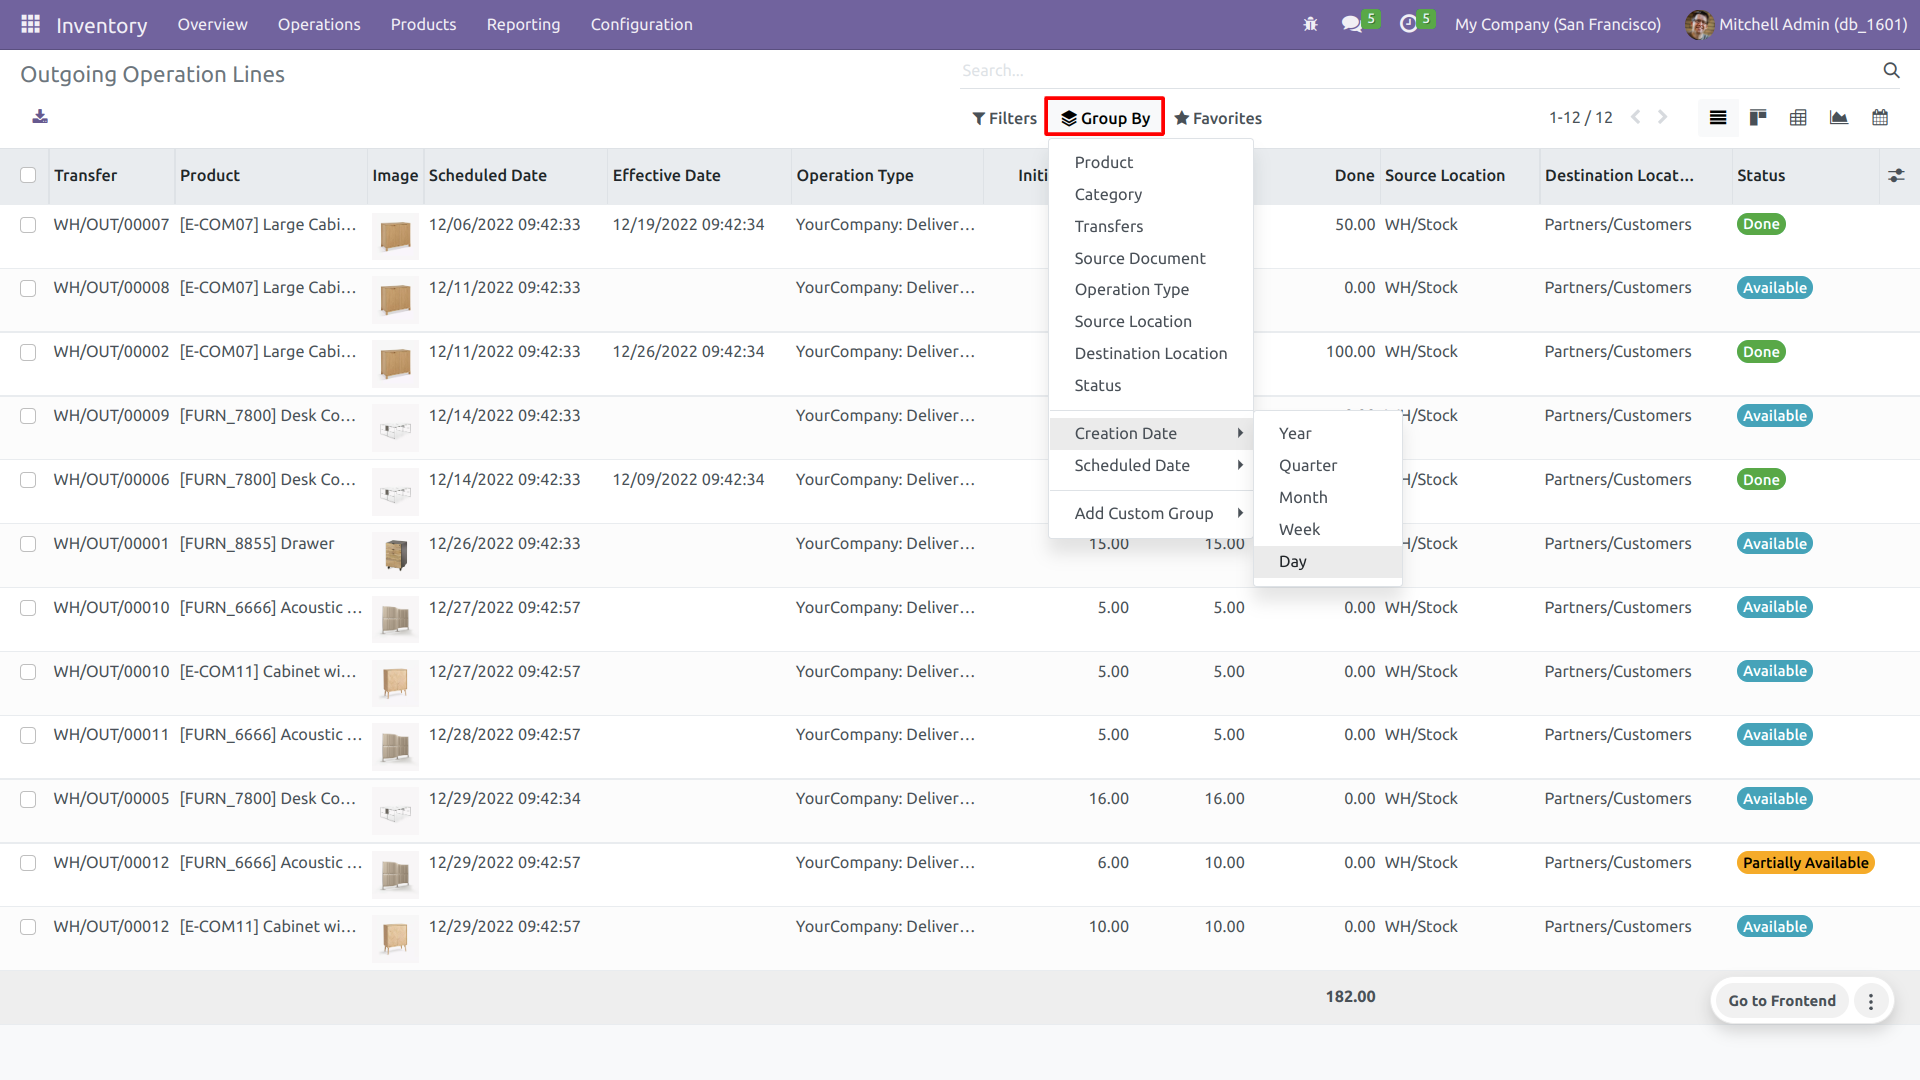Click the export download icon

tap(40, 117)
